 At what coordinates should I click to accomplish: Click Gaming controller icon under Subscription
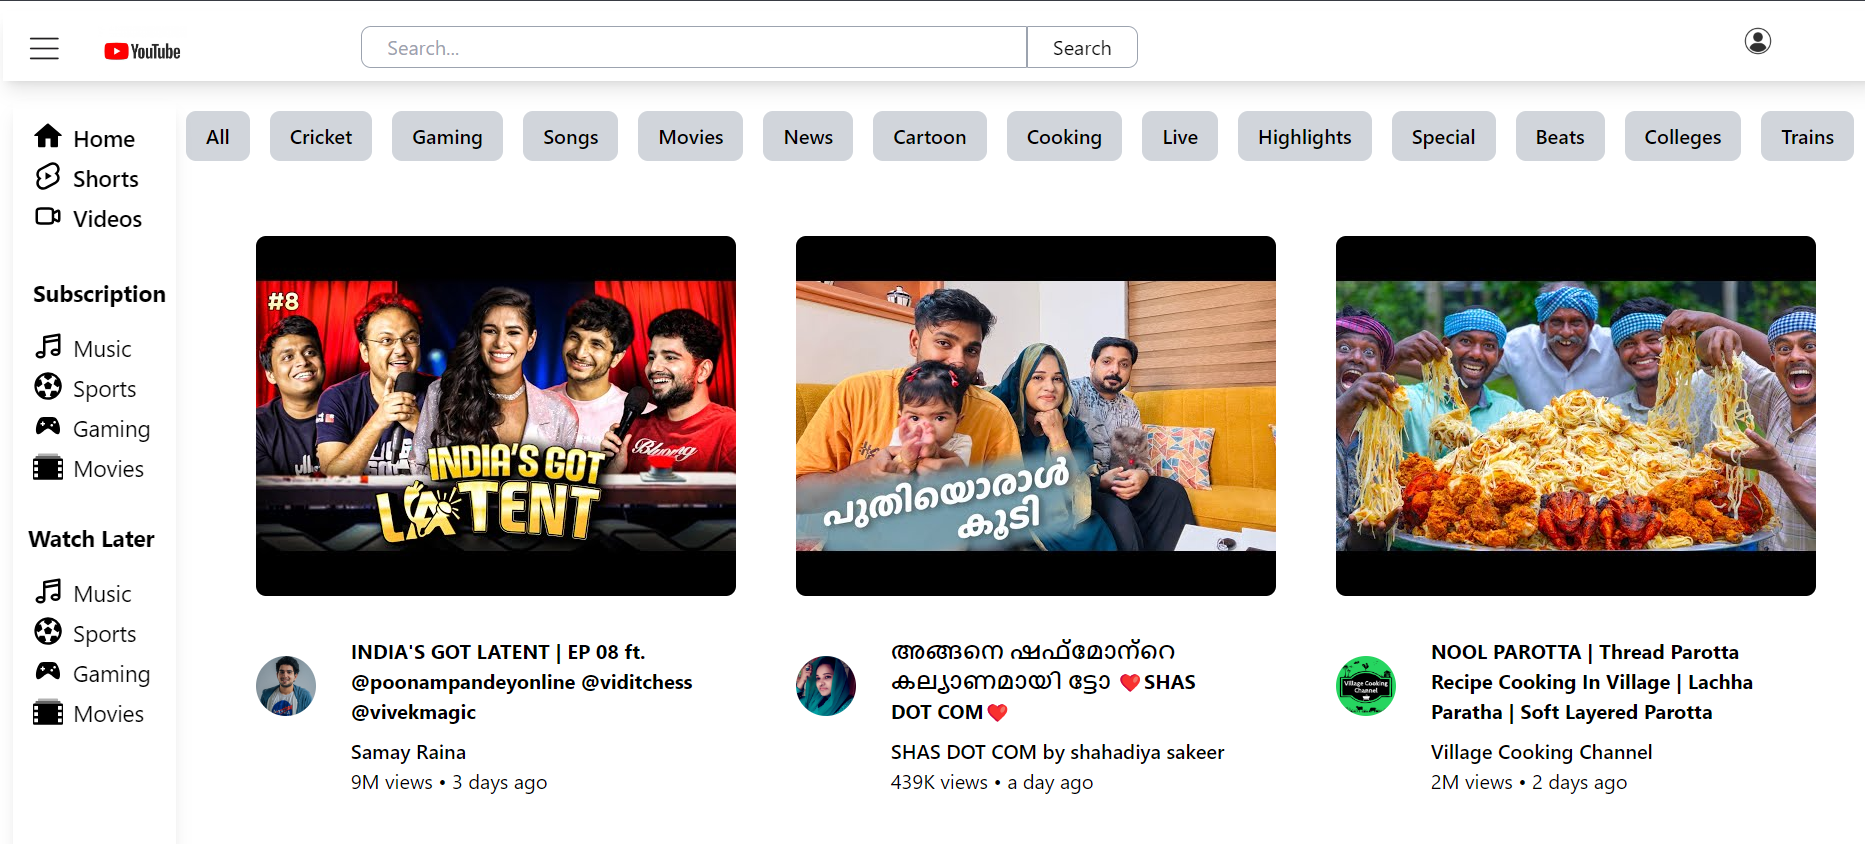pos(48,426)
